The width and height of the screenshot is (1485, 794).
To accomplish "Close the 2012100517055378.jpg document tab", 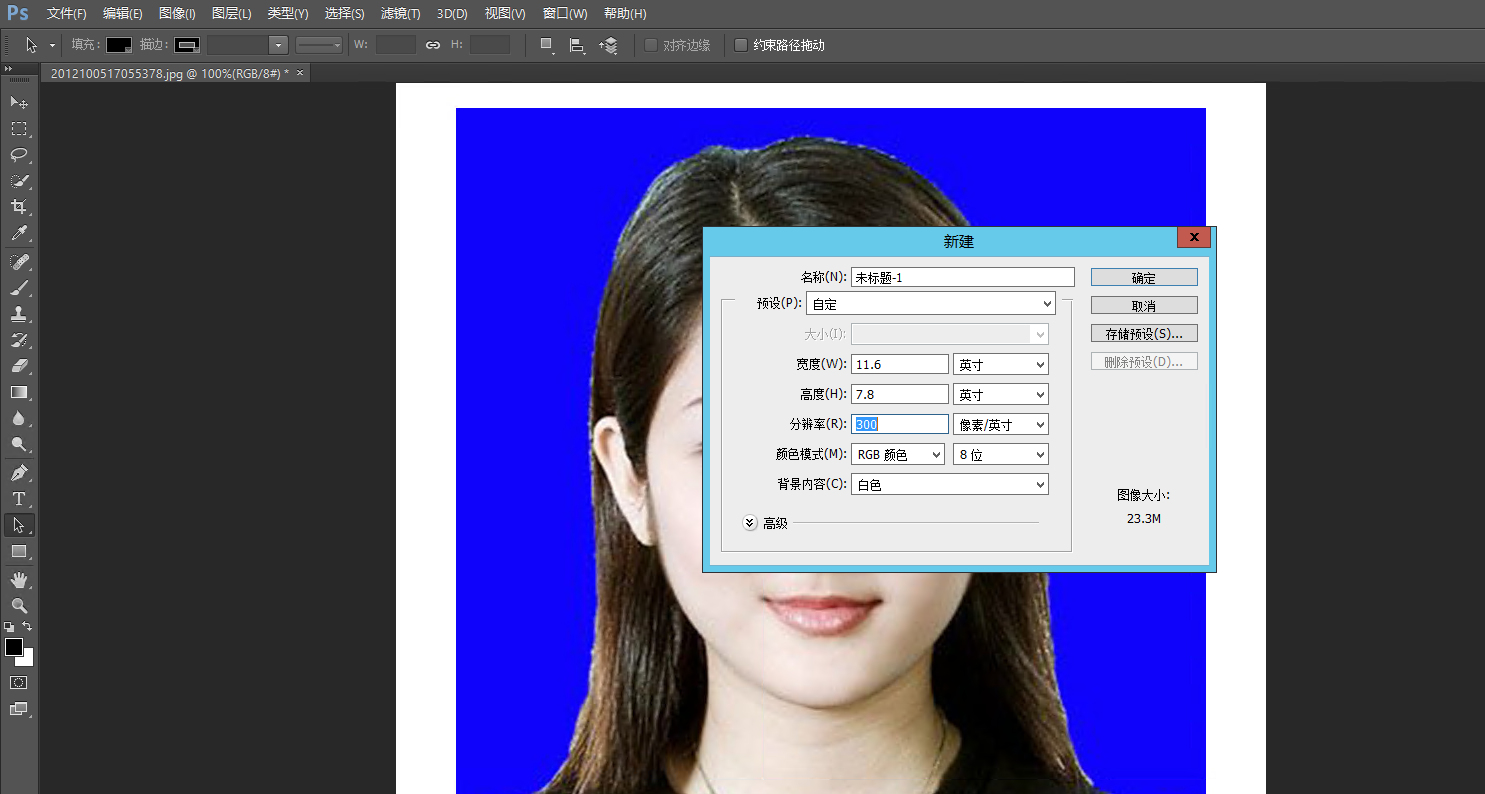I will click(x=300, y=73).
